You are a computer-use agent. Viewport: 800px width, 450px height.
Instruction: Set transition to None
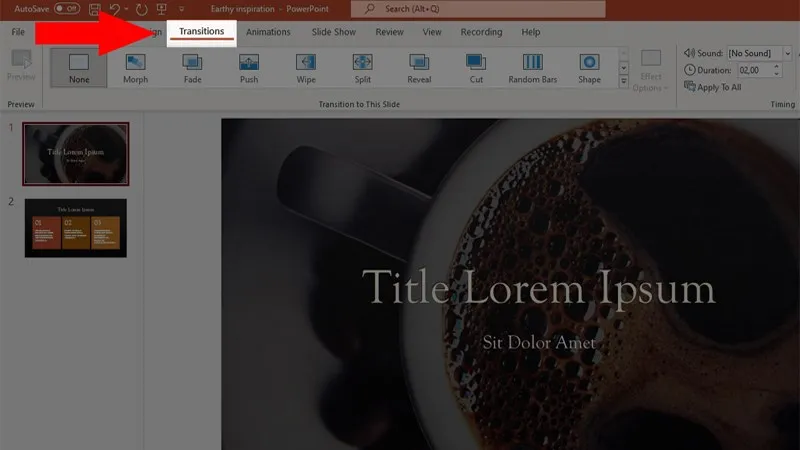pos(78,67)
